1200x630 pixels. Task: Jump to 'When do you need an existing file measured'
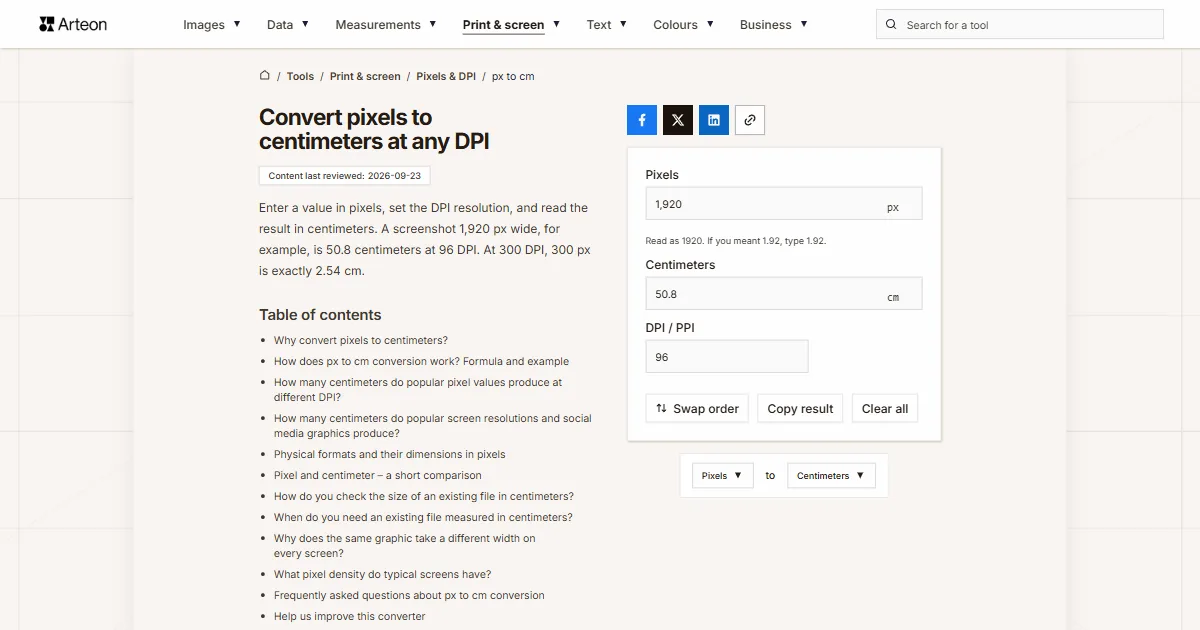click(x=423, y=517)
